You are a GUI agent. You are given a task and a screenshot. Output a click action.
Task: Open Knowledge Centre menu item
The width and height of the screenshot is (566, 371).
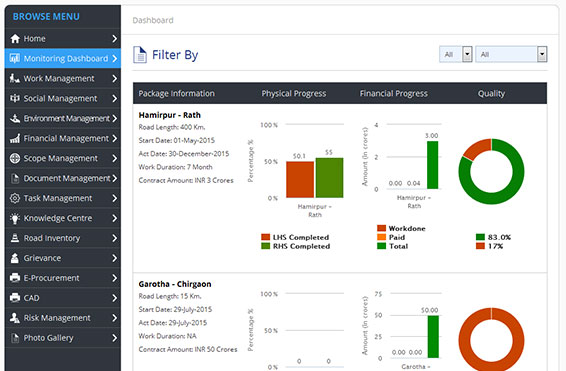pyautogui.click(x=63, y=218)
